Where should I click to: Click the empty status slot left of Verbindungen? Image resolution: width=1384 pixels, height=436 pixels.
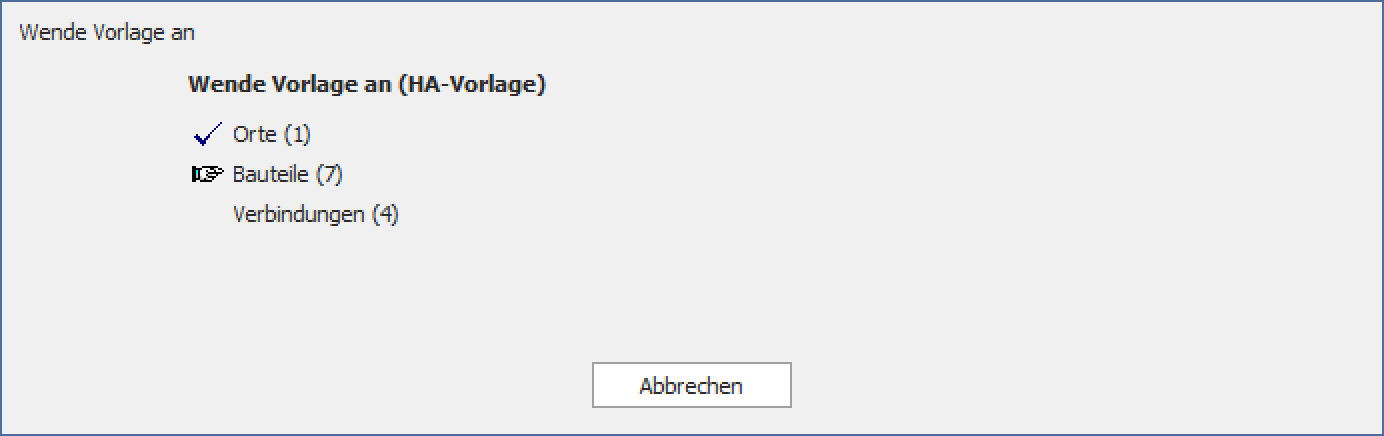(207, 215)
